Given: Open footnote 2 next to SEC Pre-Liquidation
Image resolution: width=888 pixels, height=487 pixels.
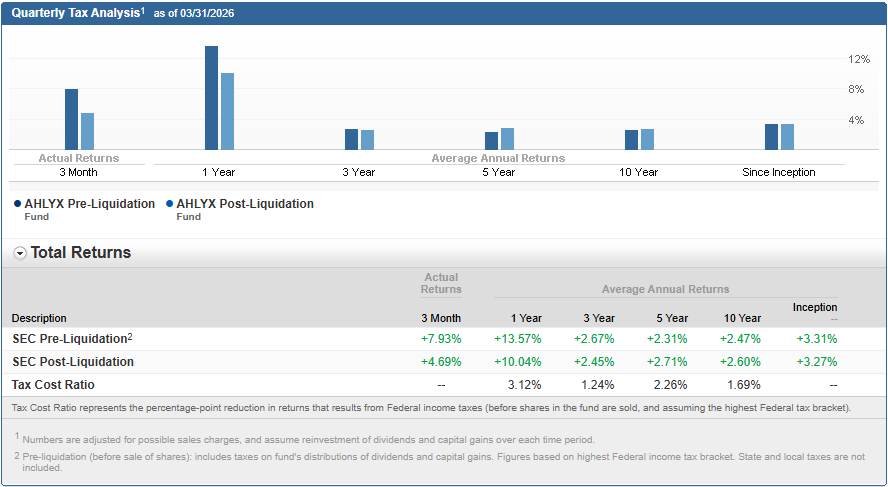Looking at the screenshot, I should click(130, 336).
